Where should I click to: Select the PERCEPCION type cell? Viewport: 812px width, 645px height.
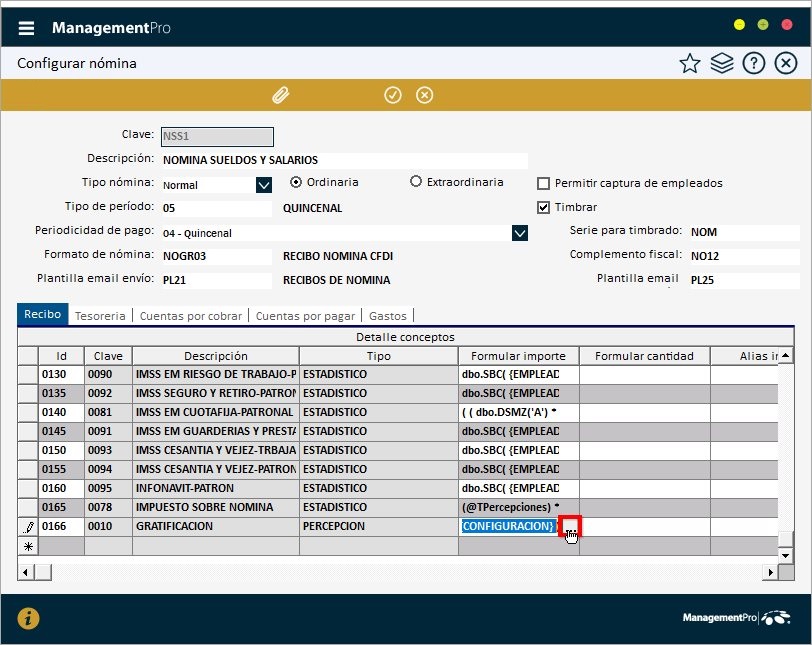coord(379,526)
